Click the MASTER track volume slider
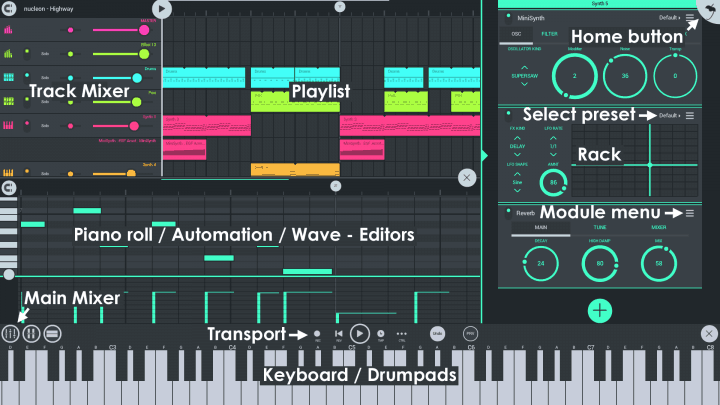The width and height of the screenshot is (720, 405). (x=118, y=29)
